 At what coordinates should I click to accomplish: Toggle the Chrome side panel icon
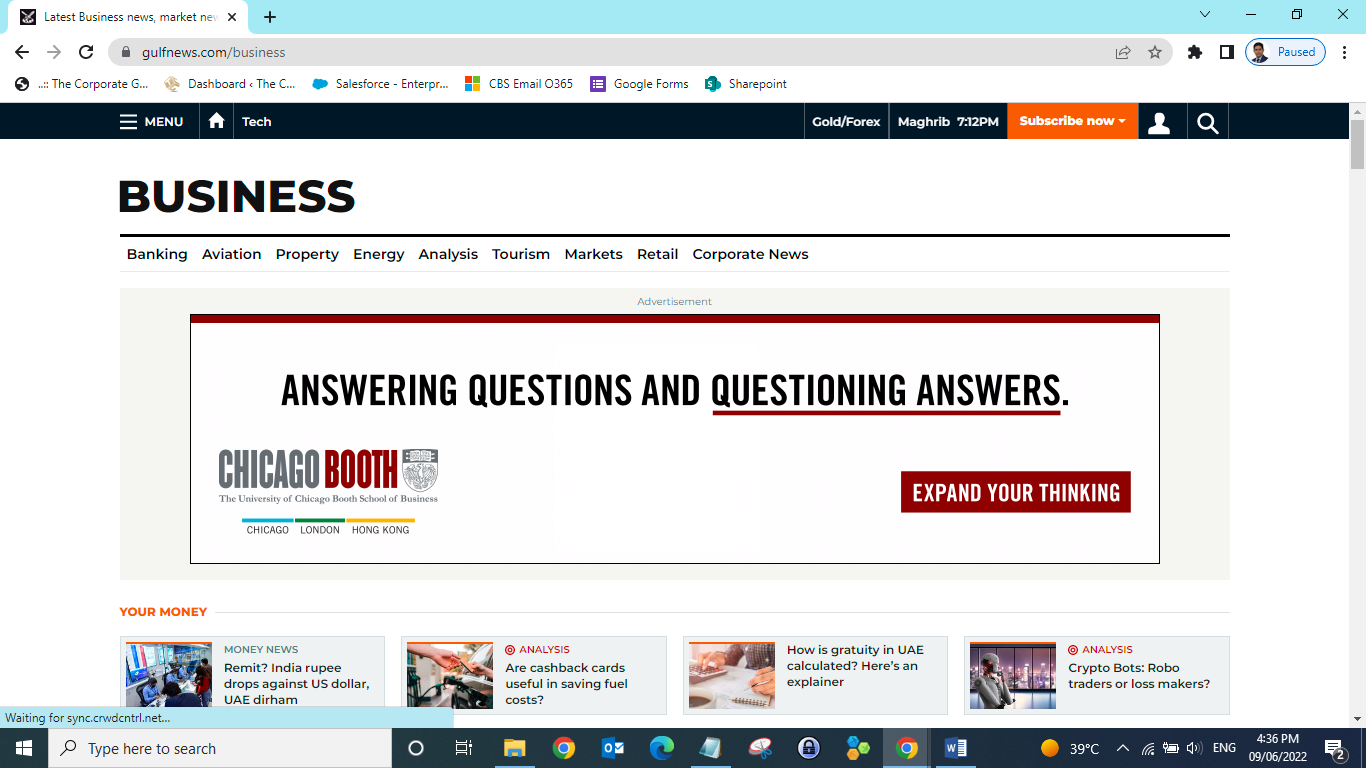pos(1226,52)
